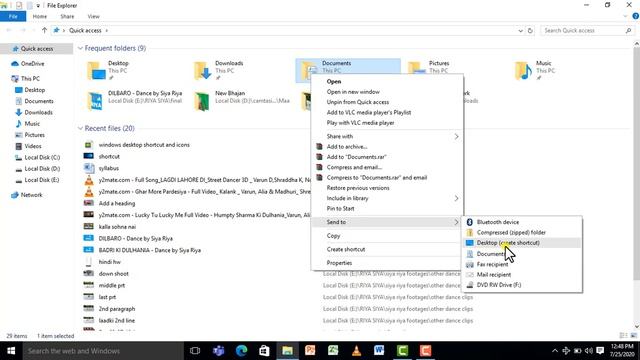Viewport: 640px width, 360px height.
Task: Open the address bar history dropdown
Action: pos(520,31)
